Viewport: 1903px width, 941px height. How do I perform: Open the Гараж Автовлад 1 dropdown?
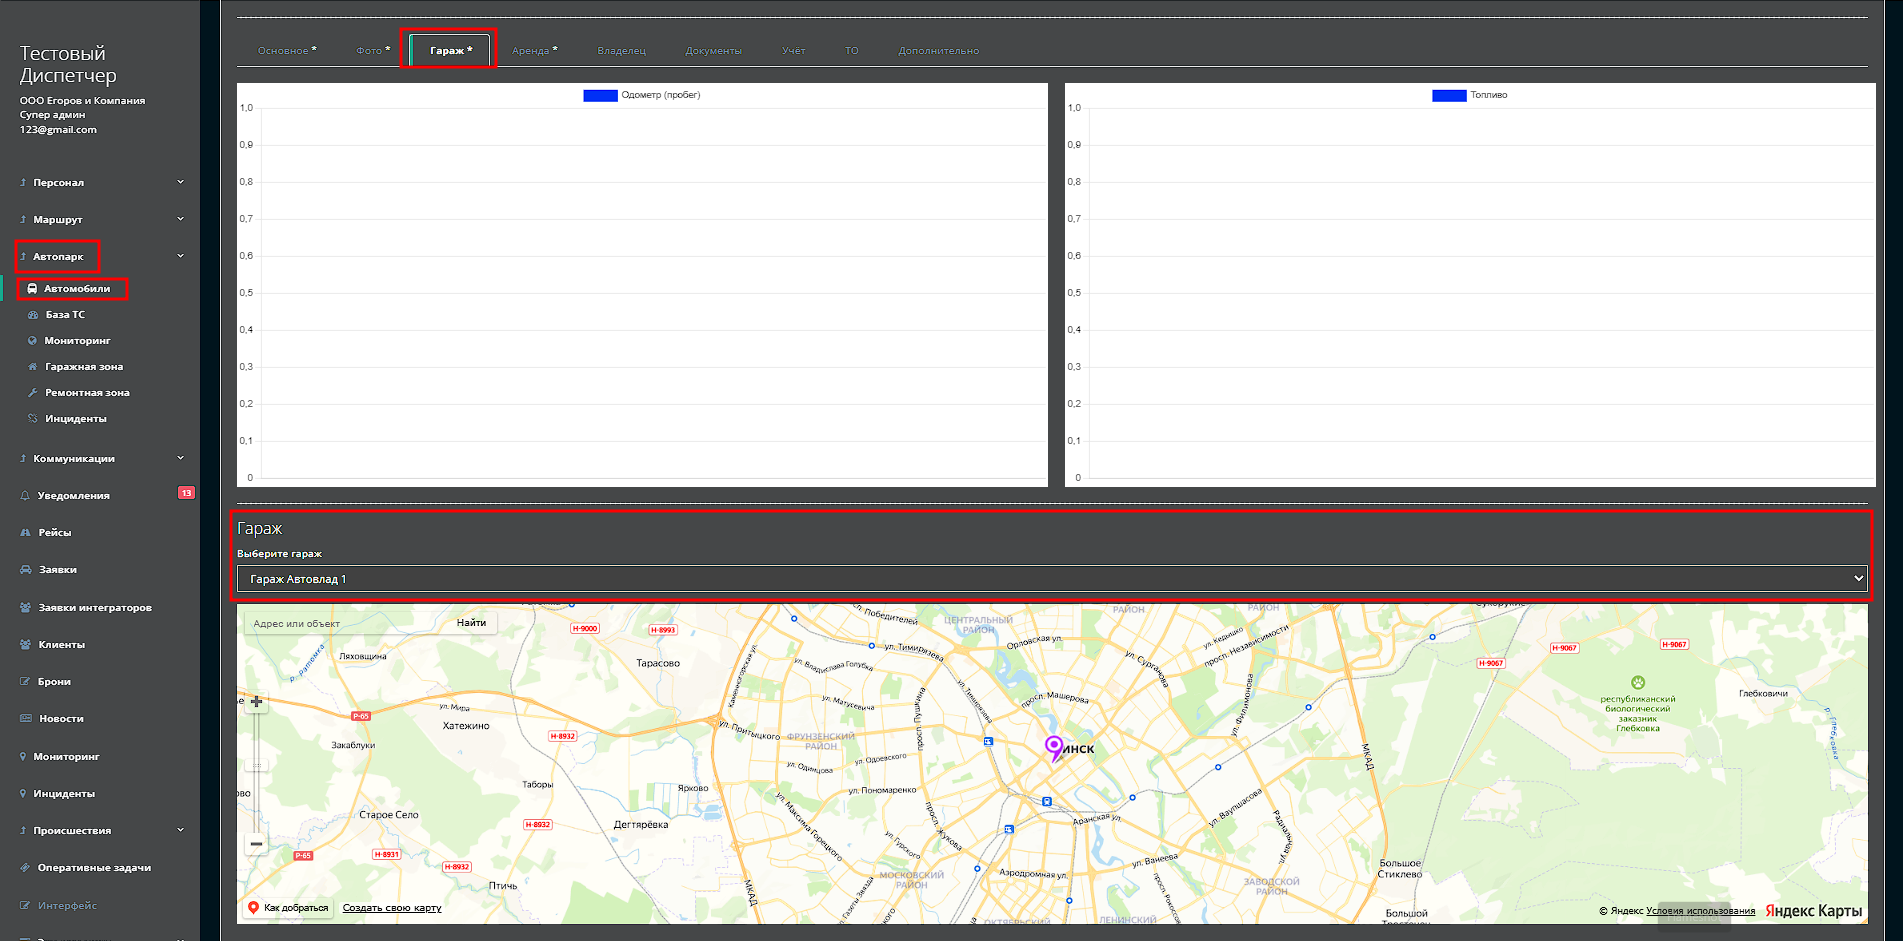[1052, 579]
